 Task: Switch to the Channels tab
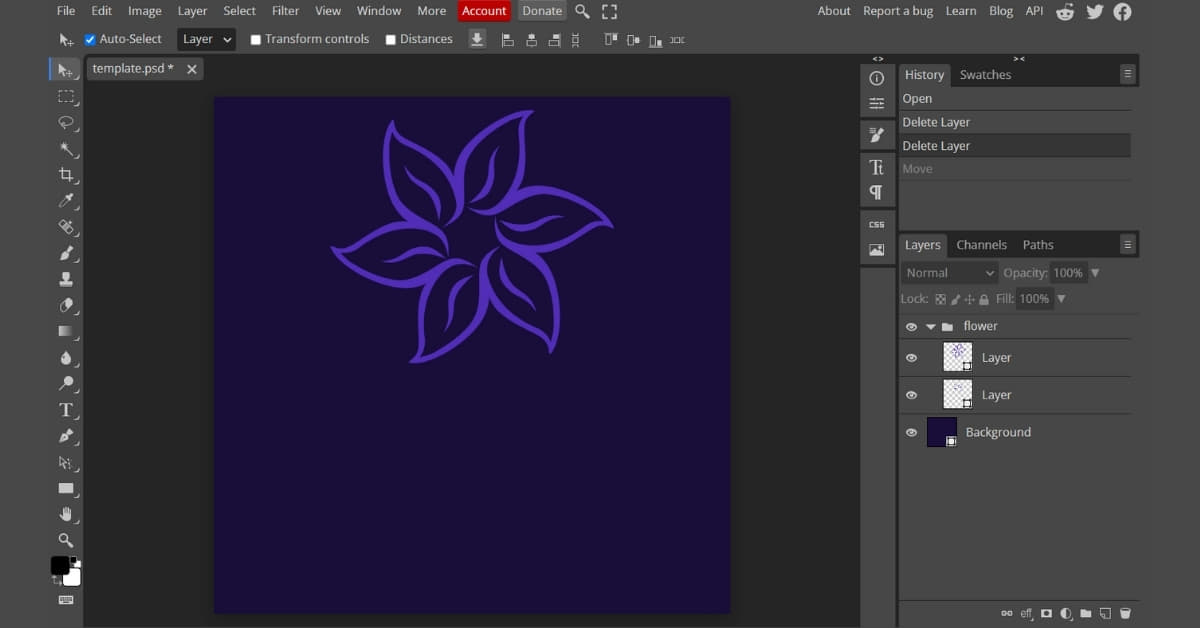pos(981,245)
